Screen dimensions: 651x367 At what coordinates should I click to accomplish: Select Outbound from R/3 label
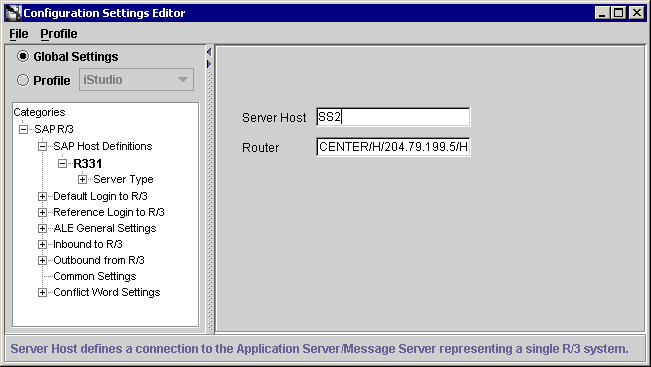point(99,260)
